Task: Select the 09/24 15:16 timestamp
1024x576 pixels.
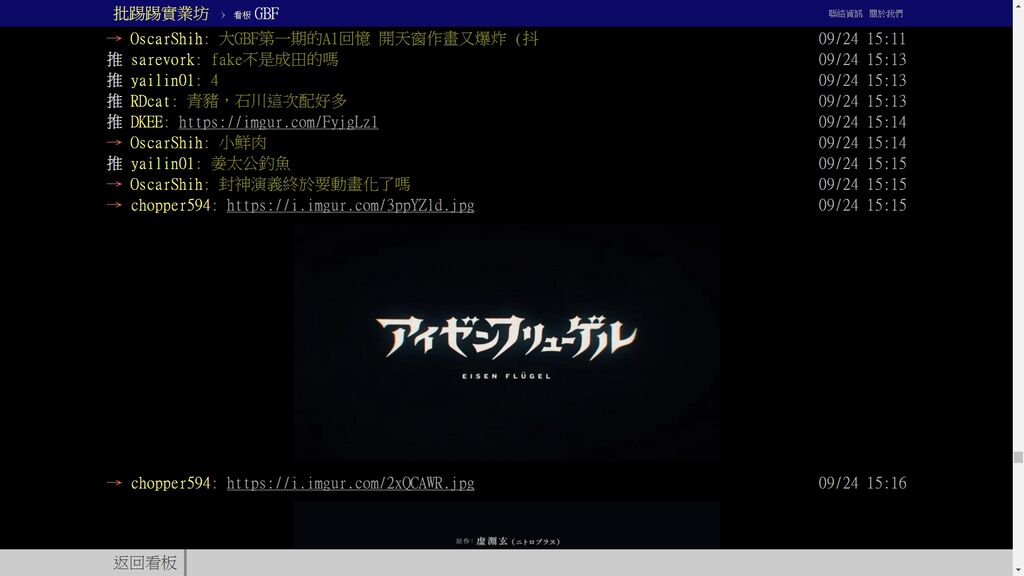Action: [862, 483]
